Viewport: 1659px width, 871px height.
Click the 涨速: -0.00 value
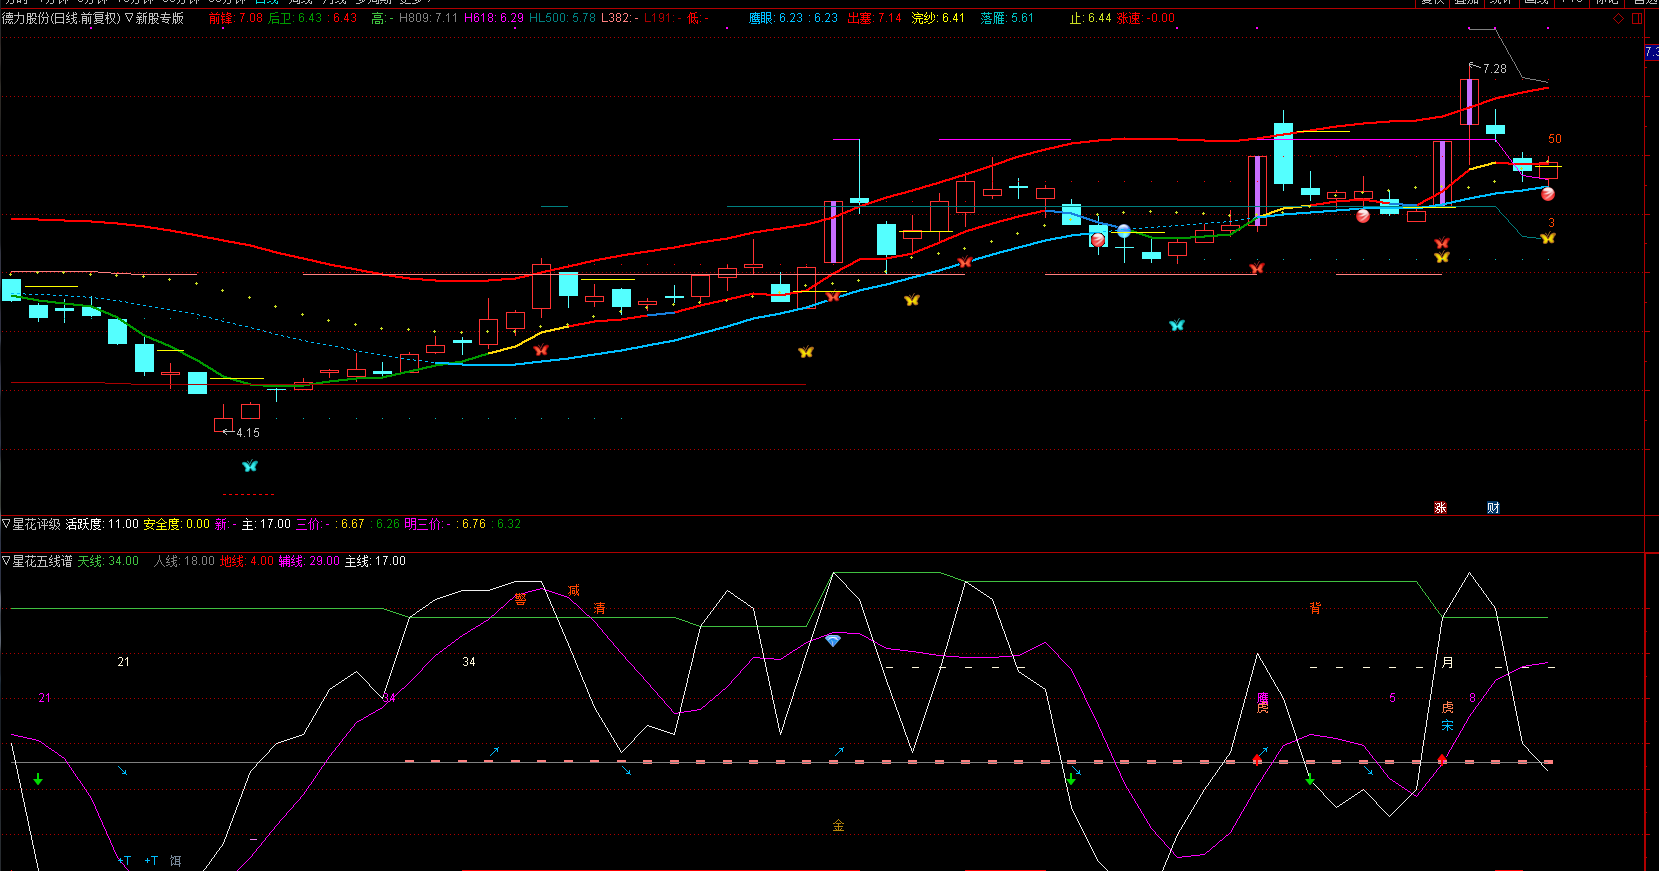[1146, 18]
